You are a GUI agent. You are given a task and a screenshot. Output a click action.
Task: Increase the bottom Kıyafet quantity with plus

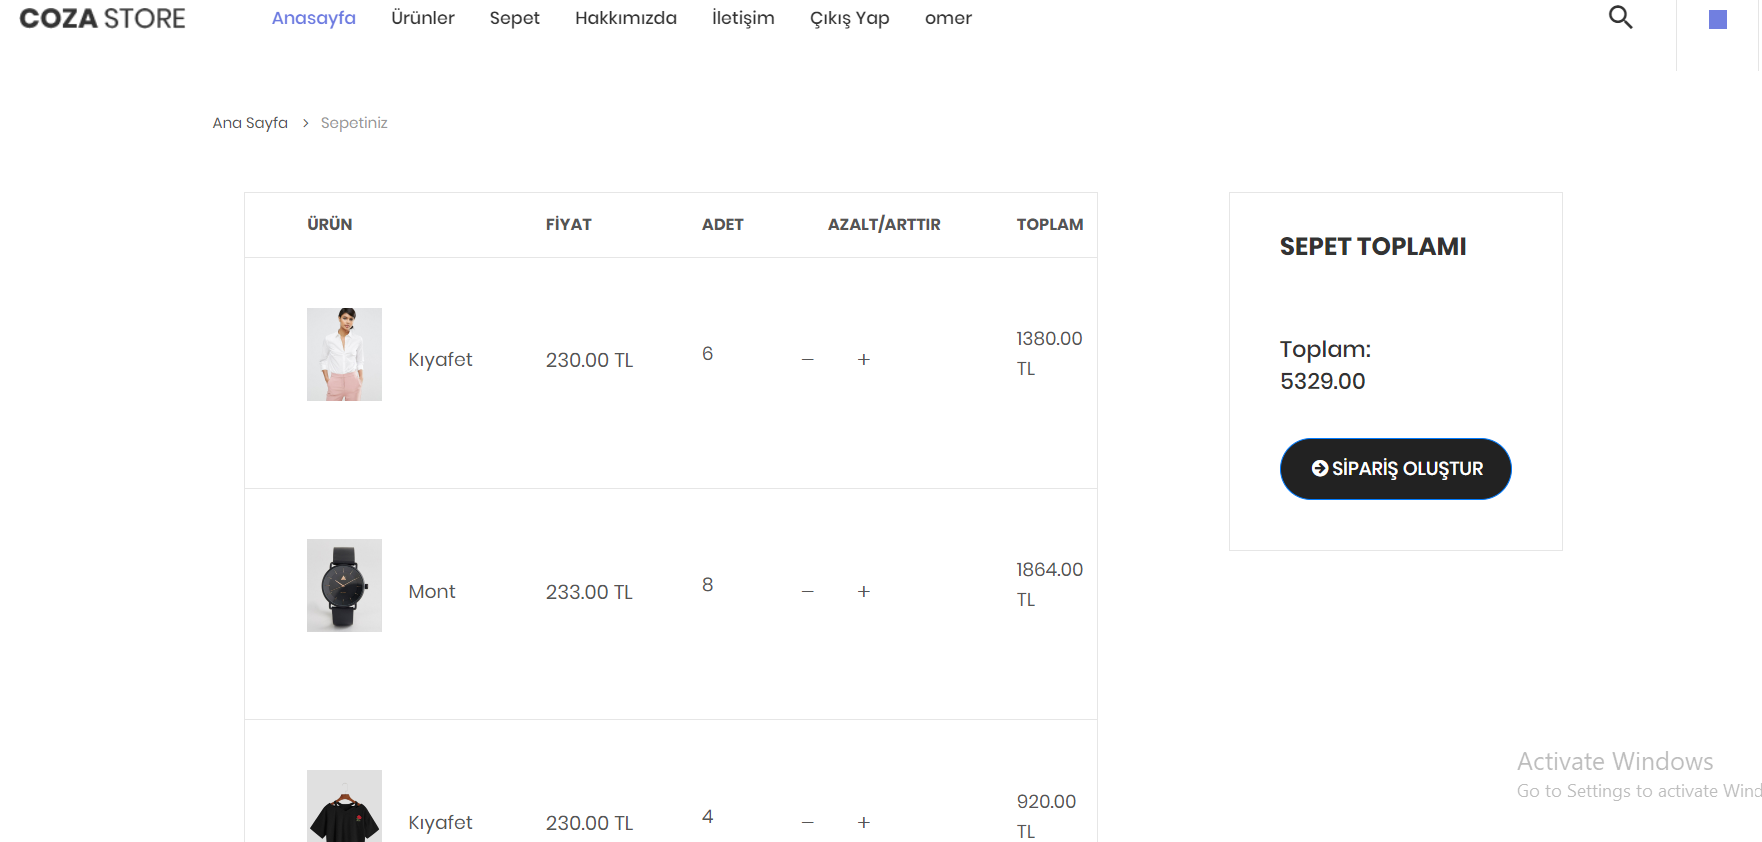(x=863, y=822)
